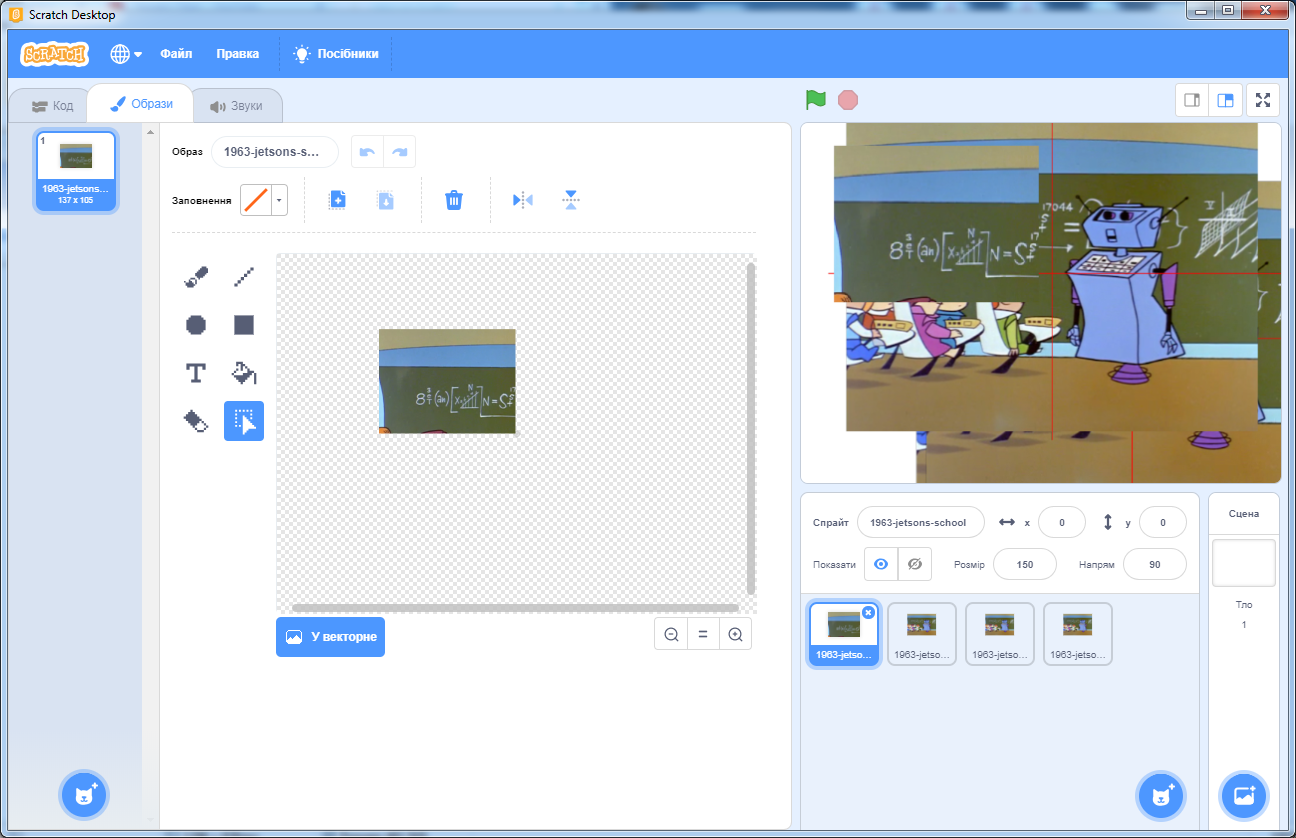The height and width of the screenshot is (838, 1296).
Task: Activate the Select marquee tool
Action: [244, 421]
